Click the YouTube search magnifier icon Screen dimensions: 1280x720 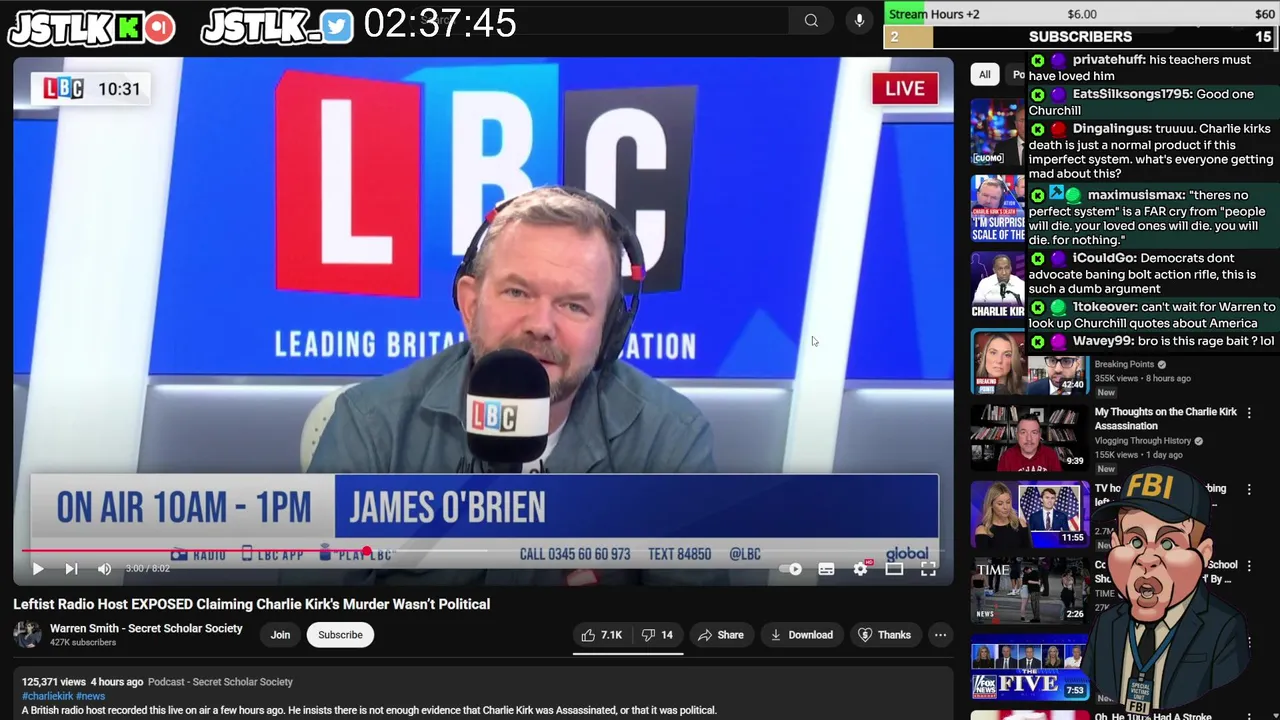pyautogui.click(x=811, y=20)
